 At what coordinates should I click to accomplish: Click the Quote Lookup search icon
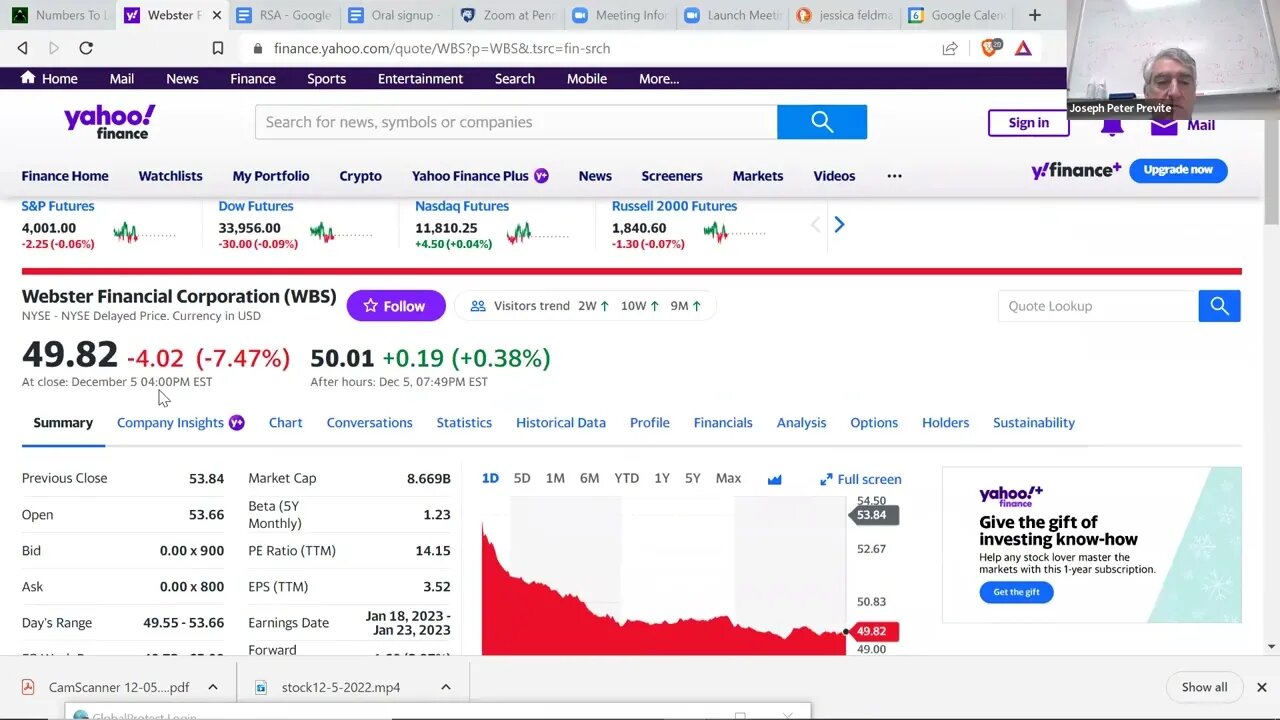tap(1220, 306)
